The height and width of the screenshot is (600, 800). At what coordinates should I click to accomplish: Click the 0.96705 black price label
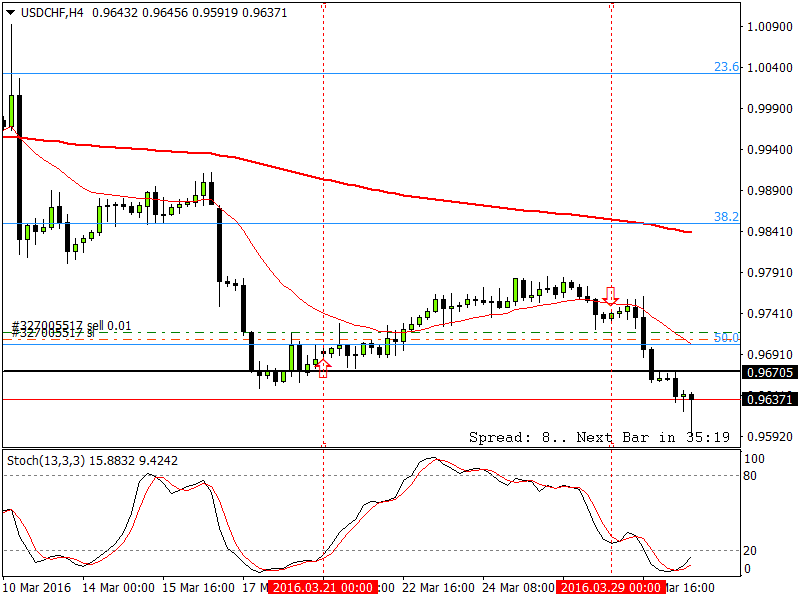pyautogui.click(x=769, y=372)
